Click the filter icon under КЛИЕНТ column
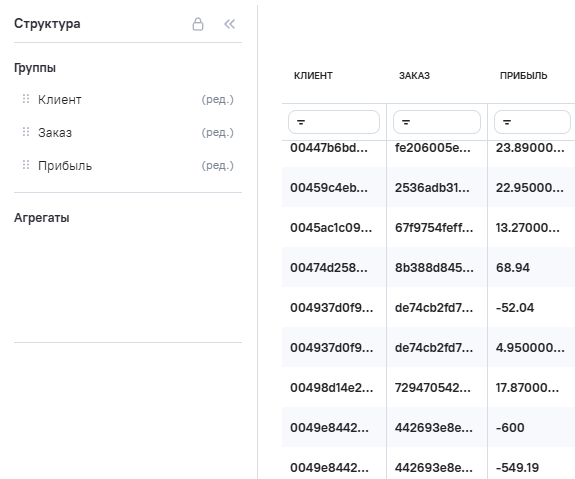This screenshot has width=575, height=479. (301, 122)
